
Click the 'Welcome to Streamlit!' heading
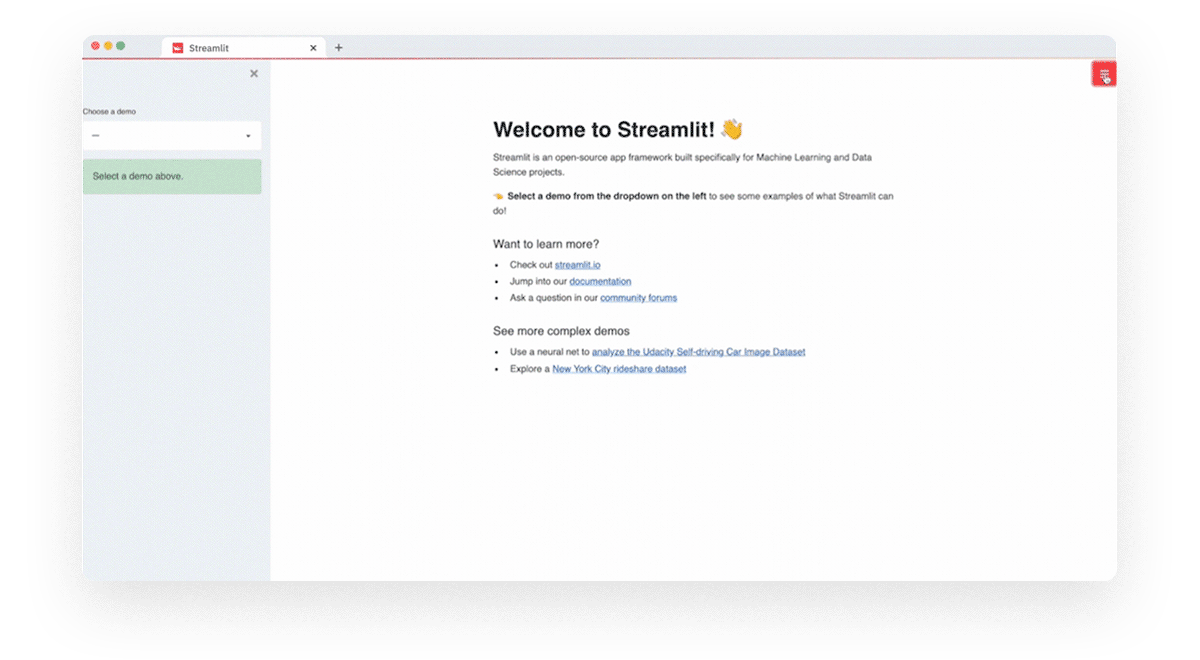(x=604, y=129)
